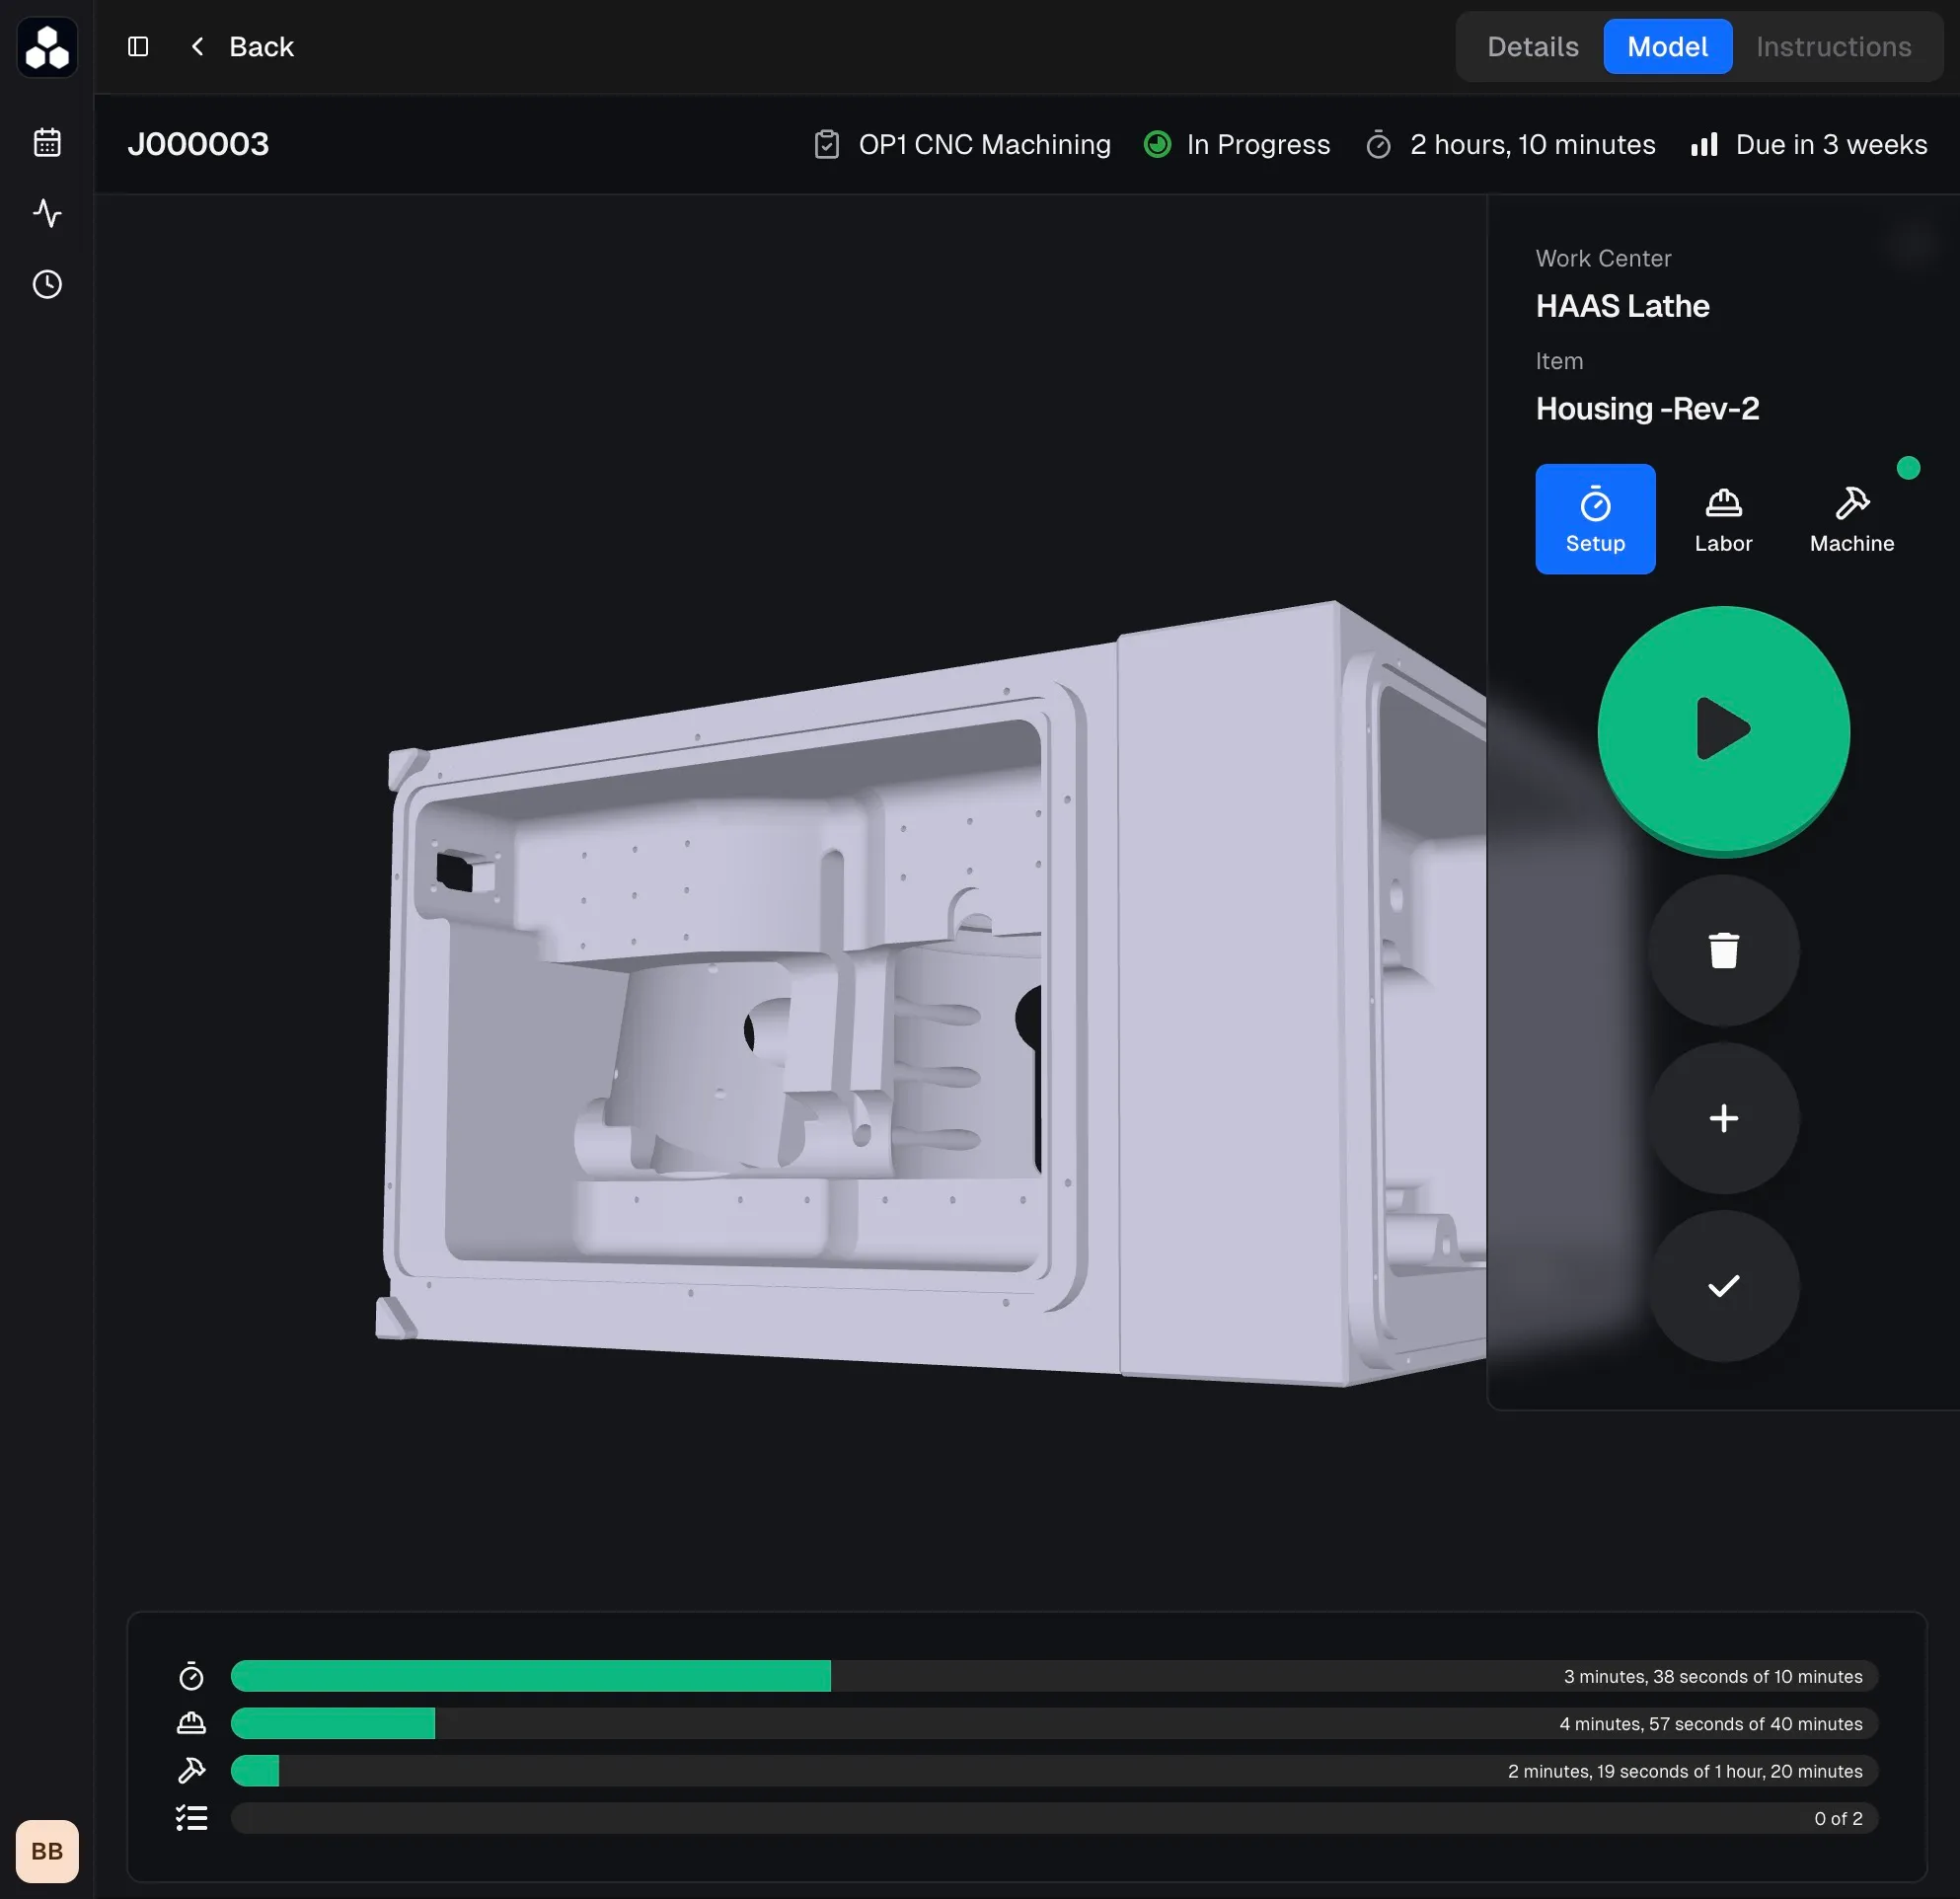Open the calendar schedule icon

tap(47, 142)
